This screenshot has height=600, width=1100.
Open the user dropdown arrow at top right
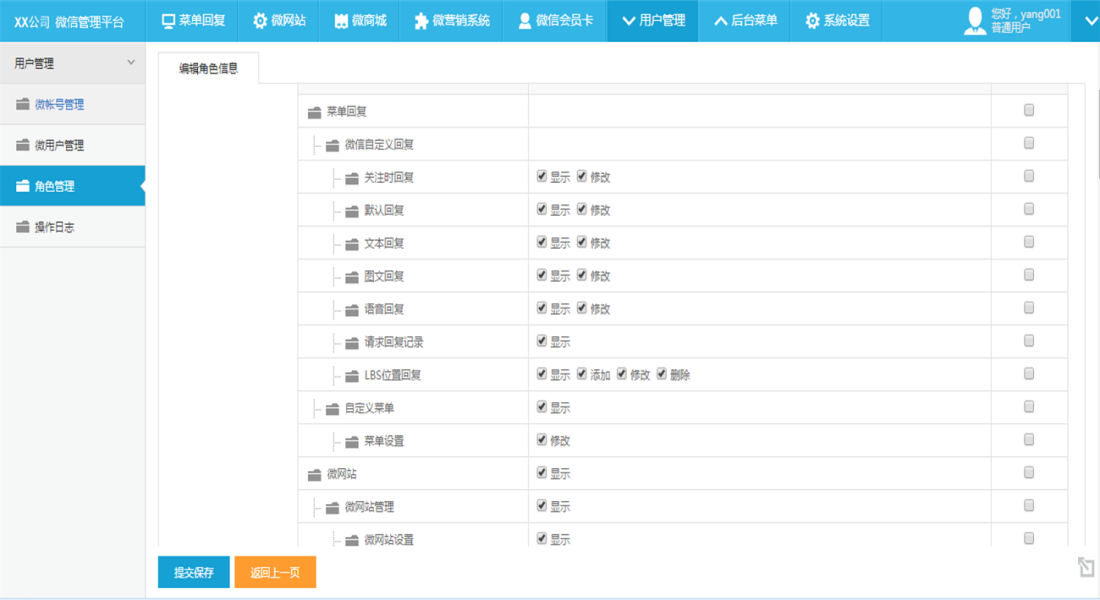click(1090, 21)
